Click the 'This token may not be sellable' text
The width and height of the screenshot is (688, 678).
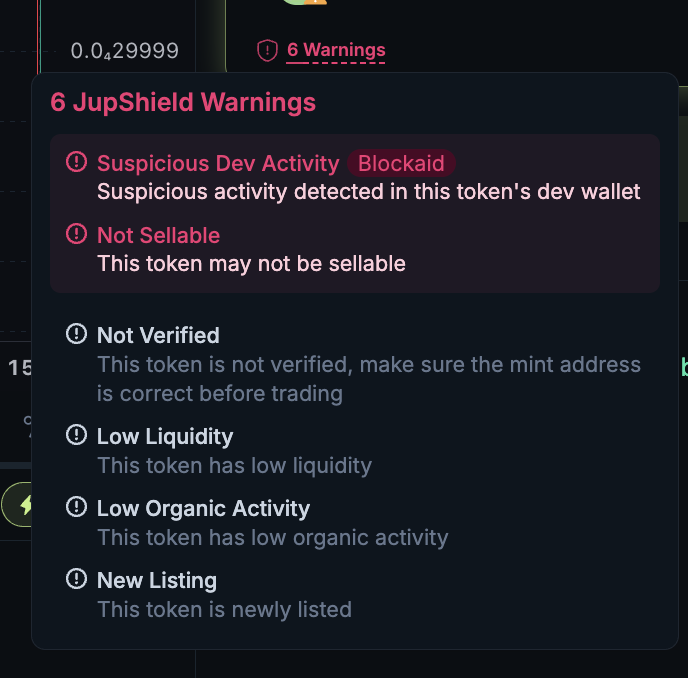(x=251, y=264)
